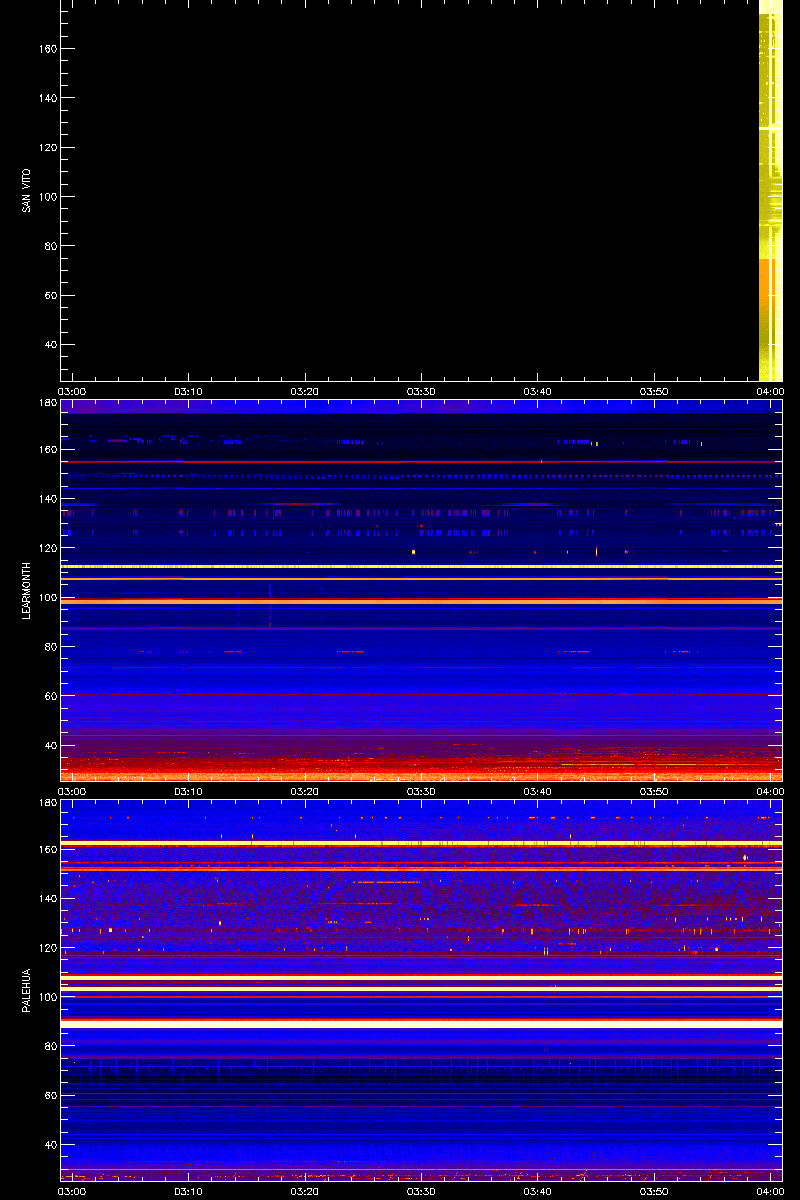The height and width of the screenshot is (1200, 800).
Task: Pick the 180 tick on Learmonth axis
Action: click(49, 403)
